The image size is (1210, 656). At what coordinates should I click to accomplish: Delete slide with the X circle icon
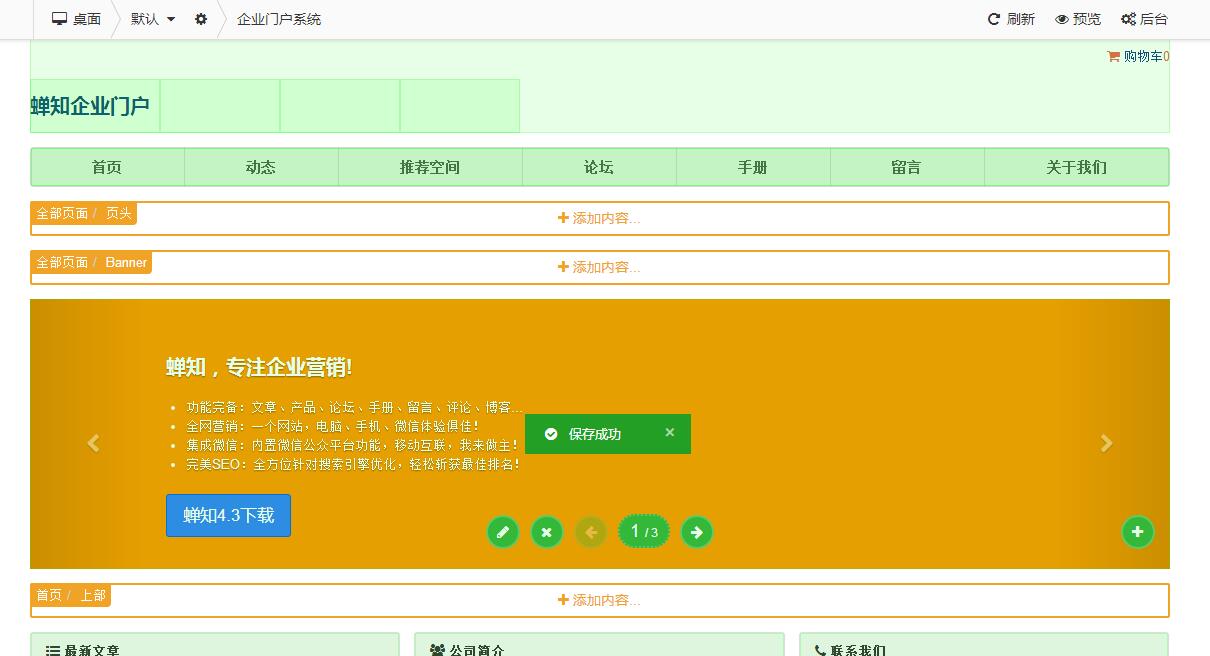[546, 532]
